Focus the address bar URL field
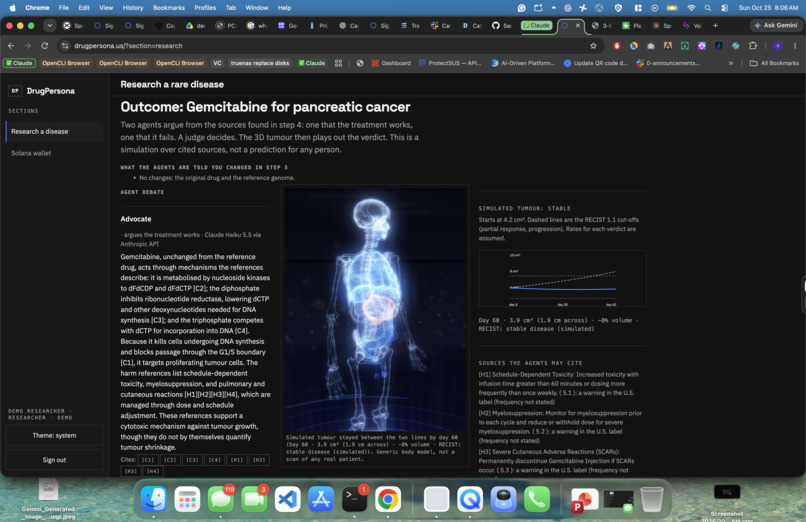806x522 pixels. point(329,46)
